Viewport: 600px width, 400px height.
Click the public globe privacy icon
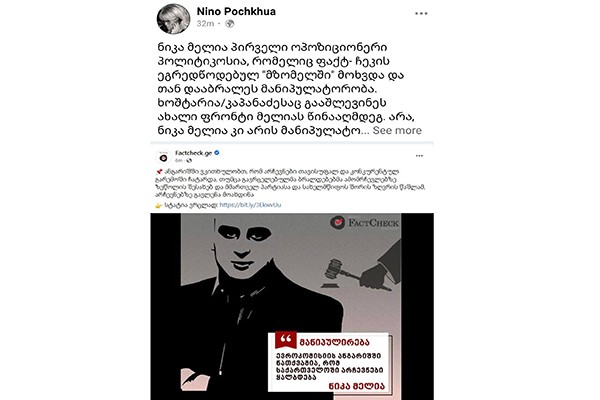click(230, 24)
